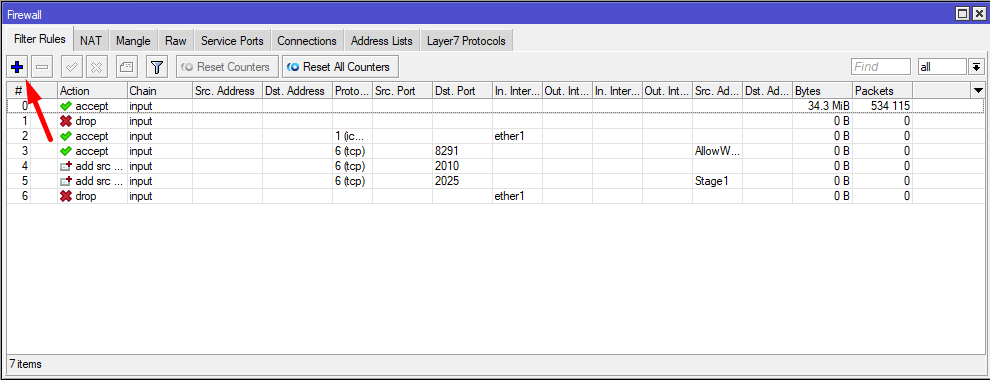The height and width of the screenshot is (380, 990).
Task: Select the 2010 destination port cell
Action: pyautogui.click(x=462, y=166)
